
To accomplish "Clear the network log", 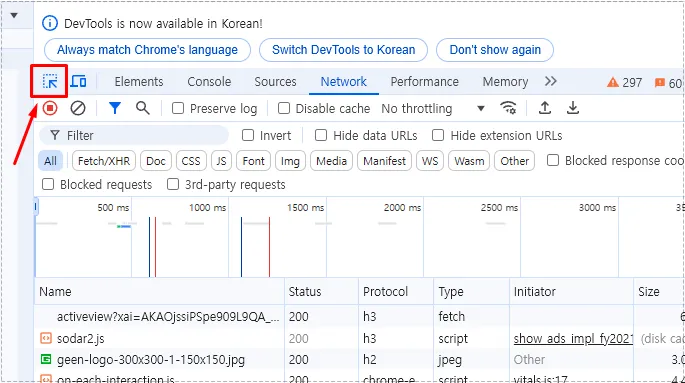I will (78, 108).
